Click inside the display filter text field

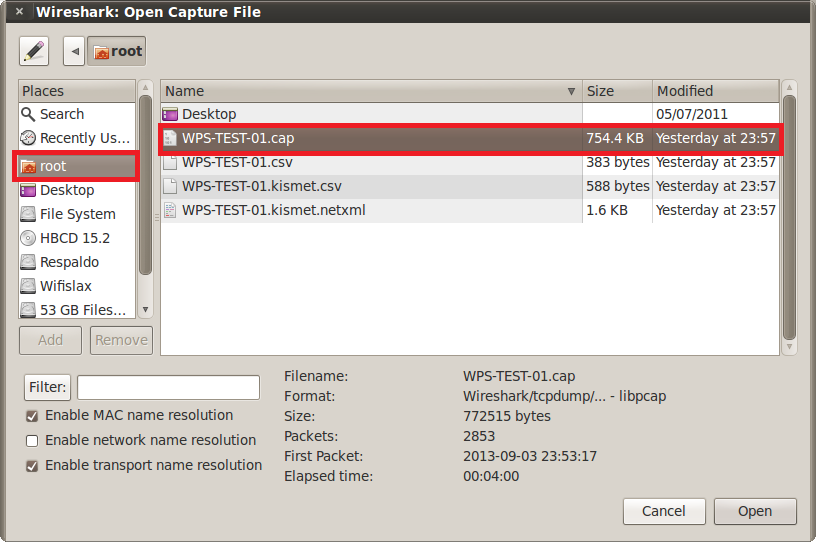coord(169,387)
